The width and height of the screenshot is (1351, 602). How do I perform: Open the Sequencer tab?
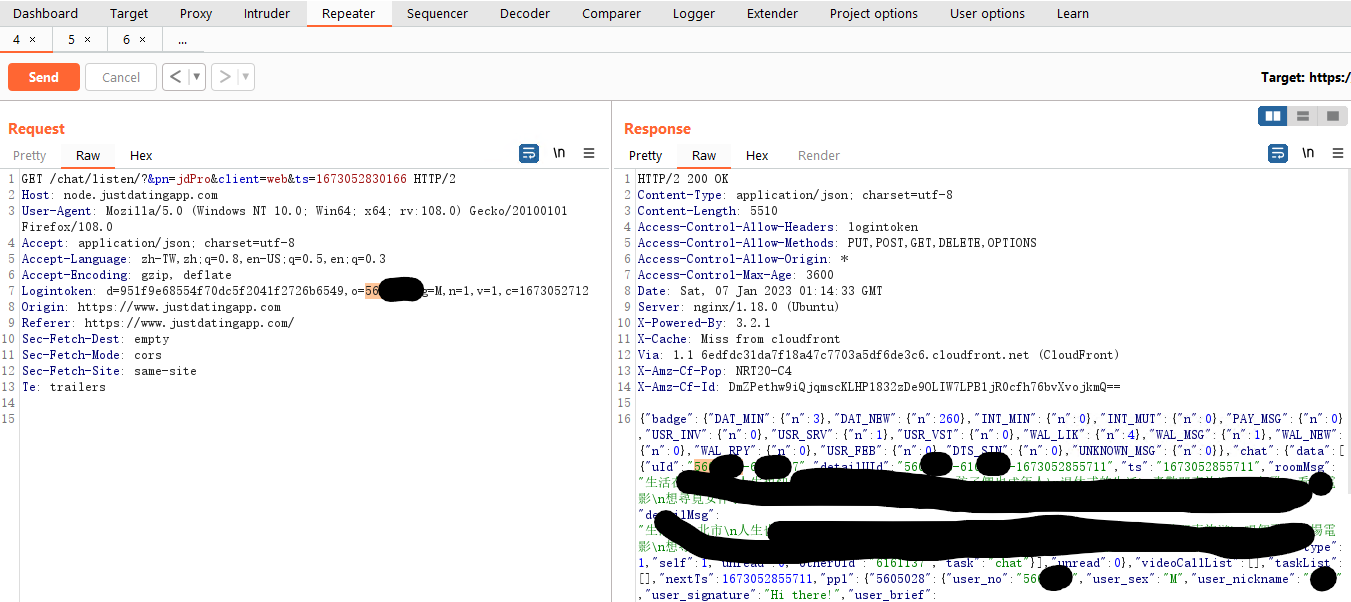437,14
